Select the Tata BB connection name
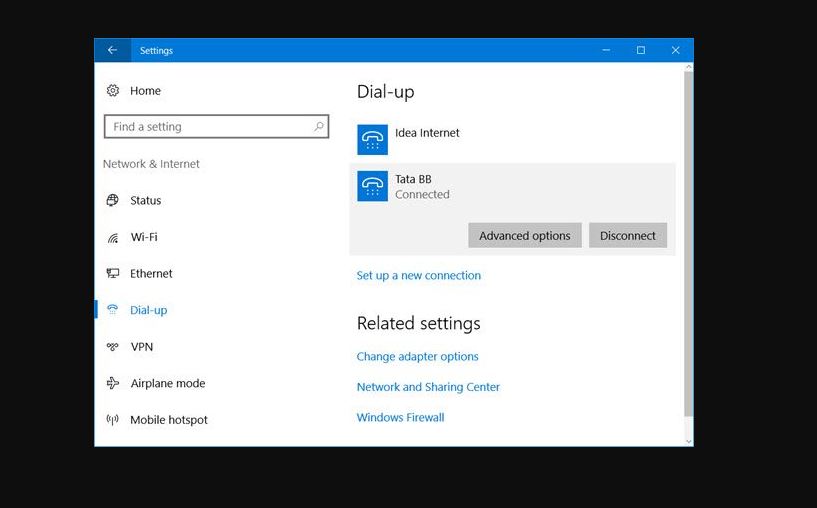Screen dimensions: 817x508 pos(413,179)
